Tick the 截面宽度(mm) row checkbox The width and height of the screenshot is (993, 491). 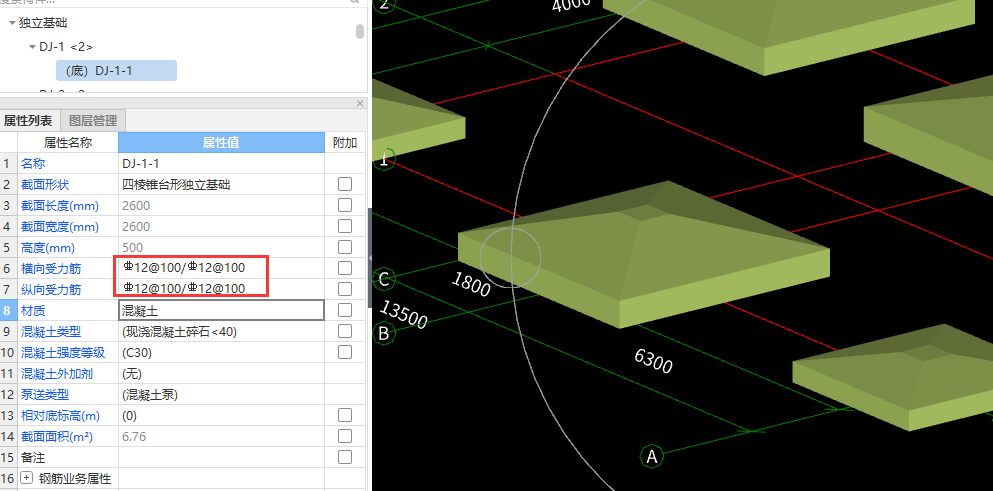click(345, 226)
